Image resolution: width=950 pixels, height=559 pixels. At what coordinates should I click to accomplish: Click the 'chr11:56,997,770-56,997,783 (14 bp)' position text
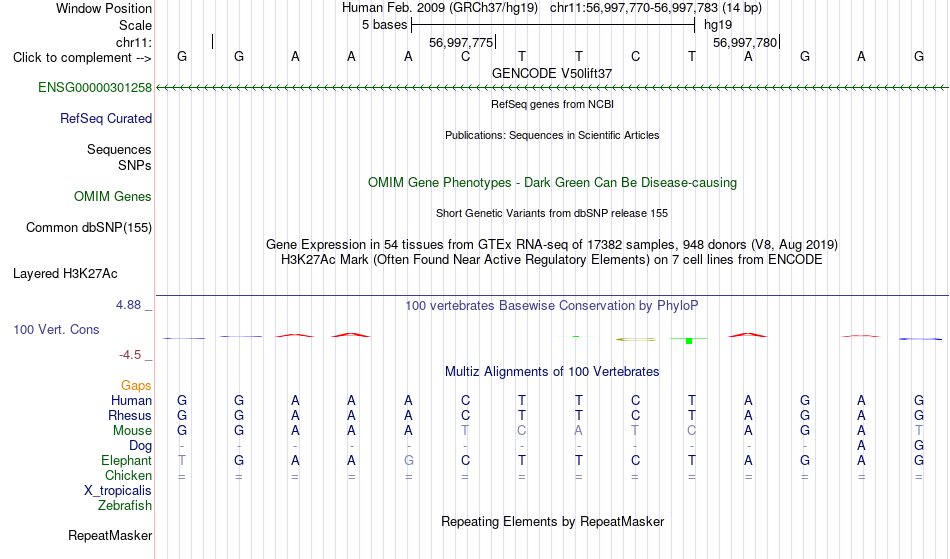click(x=656, y=8)
